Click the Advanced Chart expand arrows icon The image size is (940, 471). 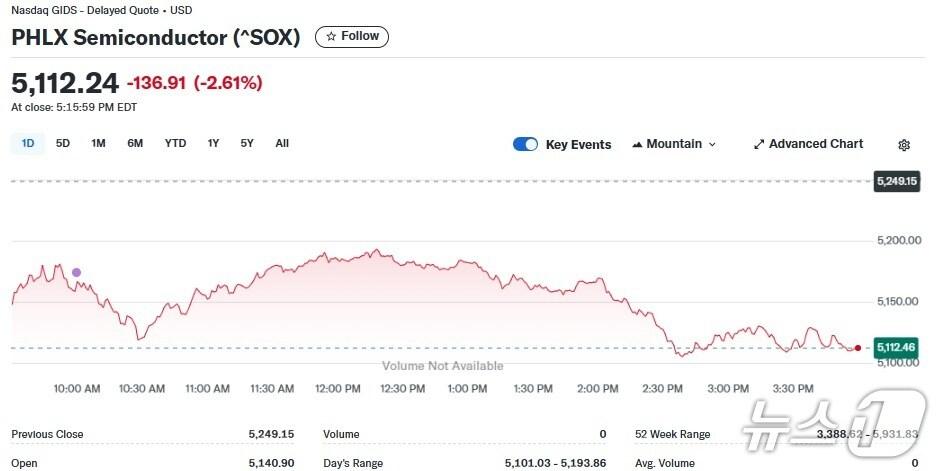pyautogui.click(x=759, y=144)
